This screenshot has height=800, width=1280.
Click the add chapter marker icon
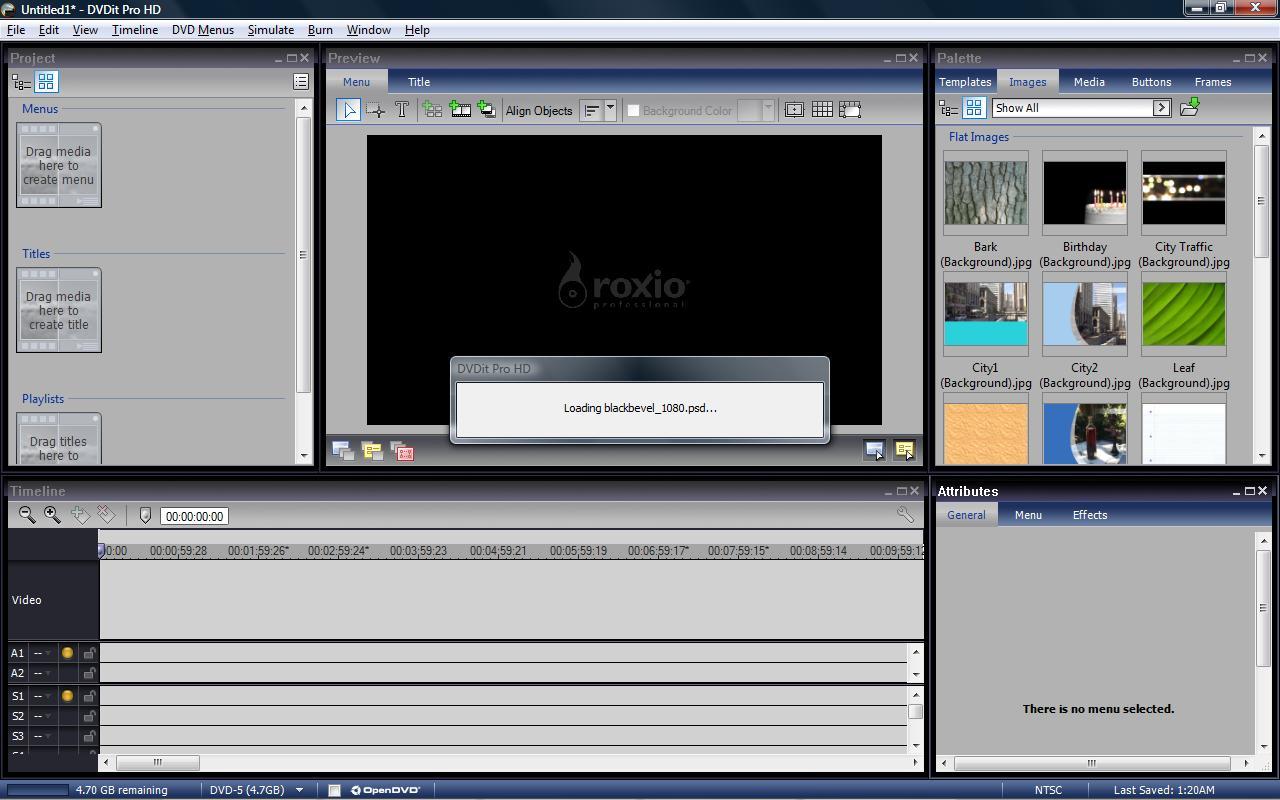coord(80,515)
